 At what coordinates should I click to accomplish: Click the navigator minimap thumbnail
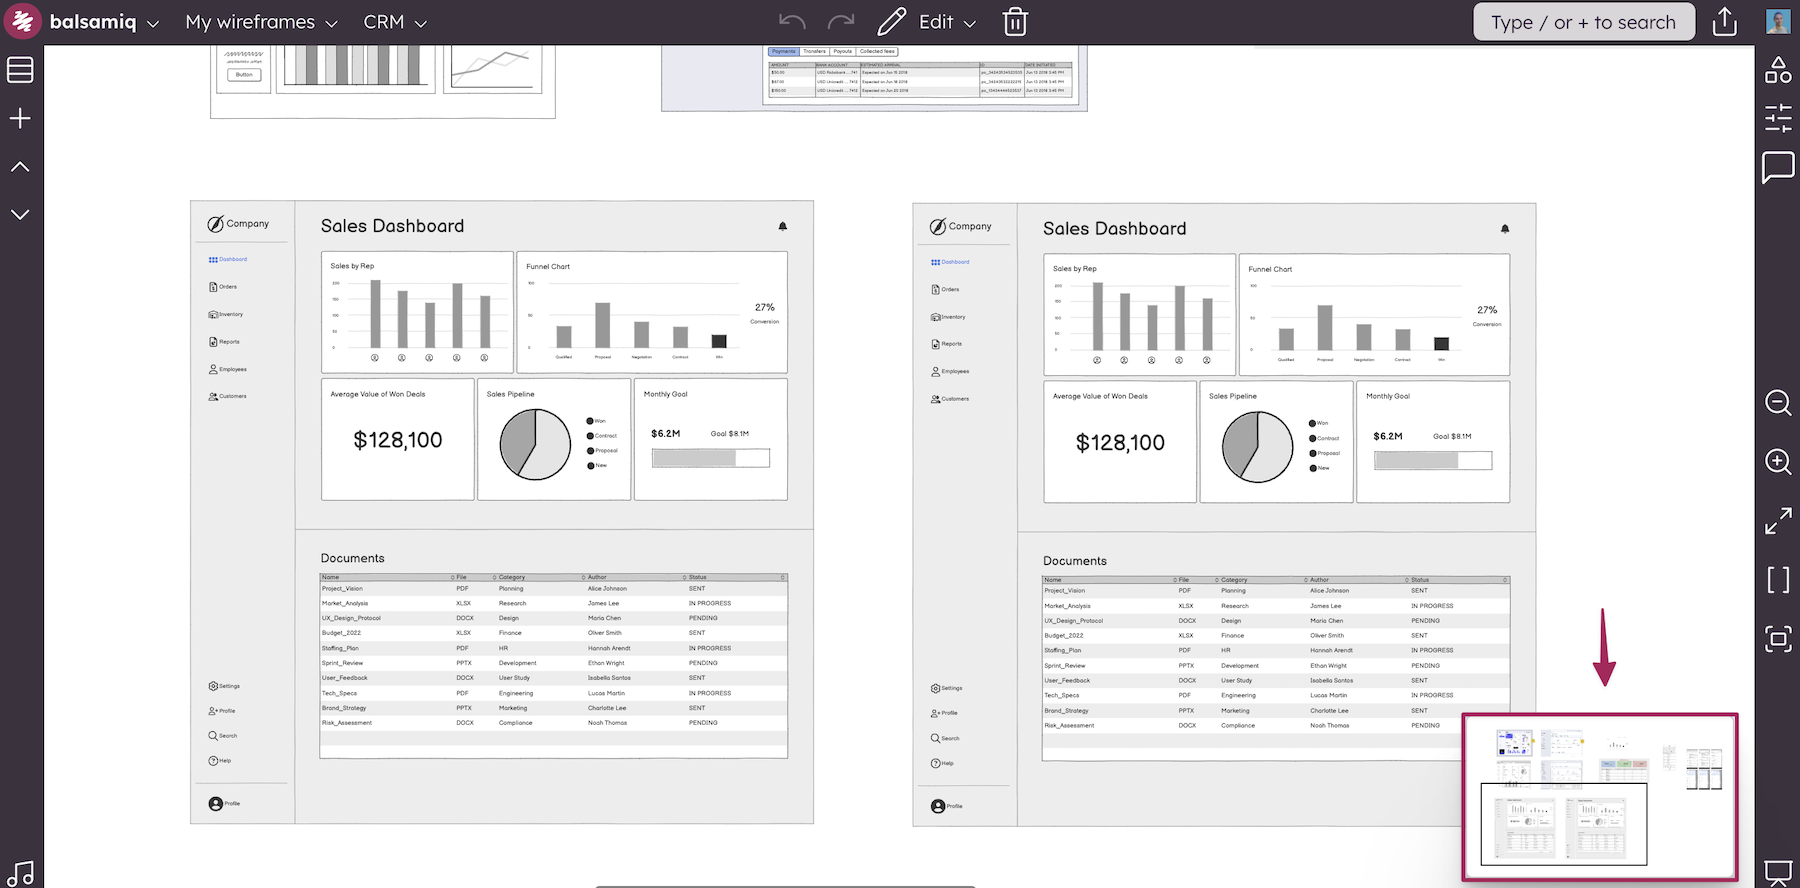[1600, 797]
